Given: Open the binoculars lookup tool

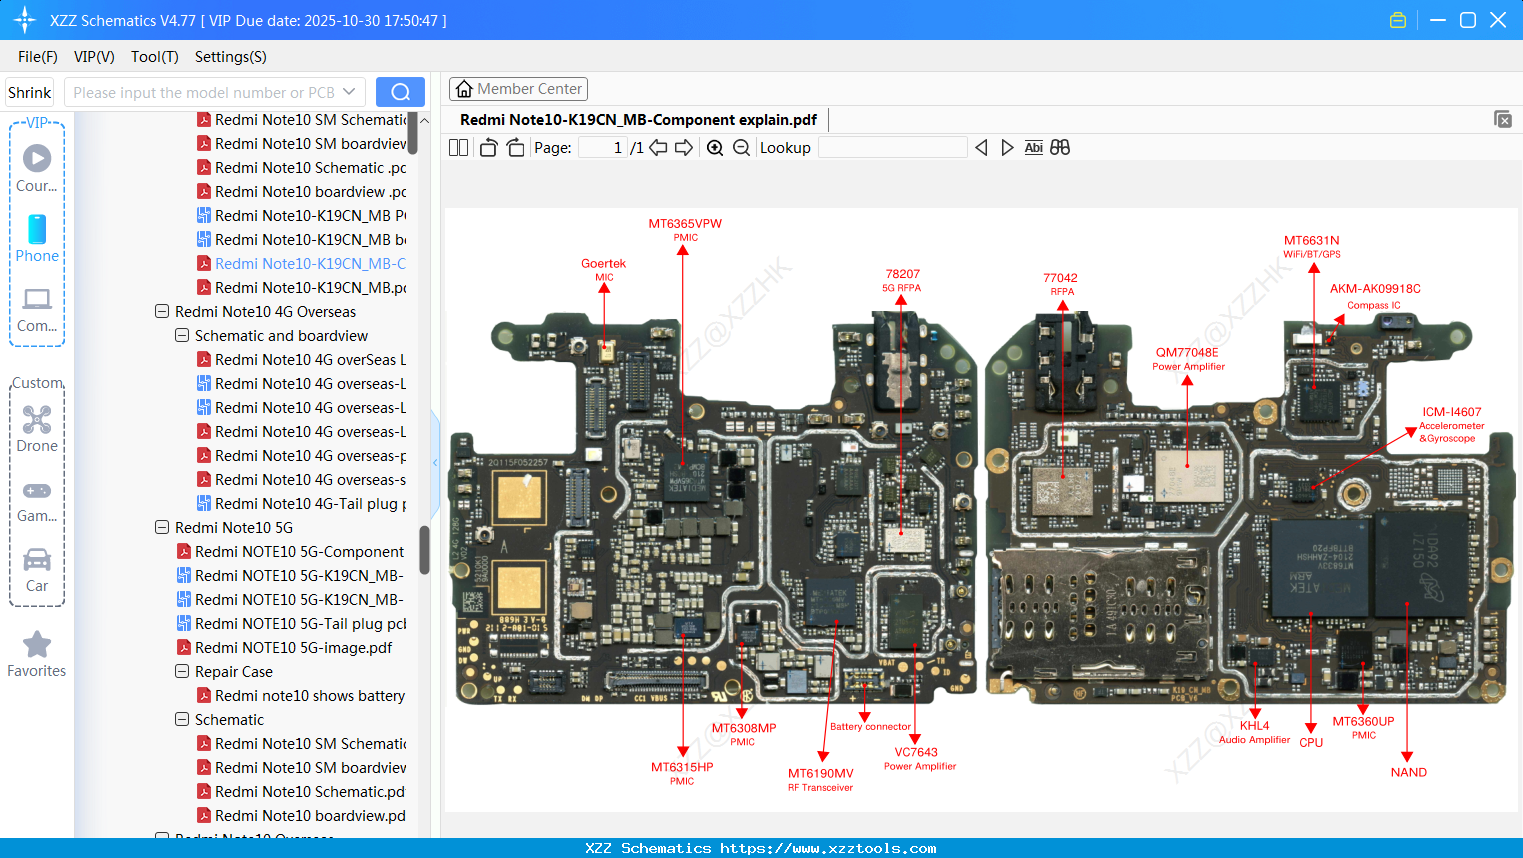Looking at the screenshot, I should pos(1060,147).
